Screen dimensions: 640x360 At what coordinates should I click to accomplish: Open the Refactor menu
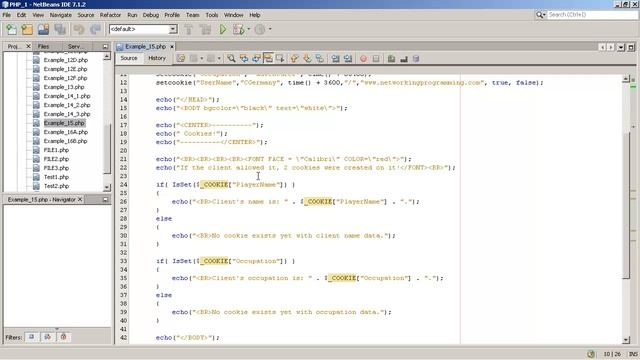tap(111, 15)
